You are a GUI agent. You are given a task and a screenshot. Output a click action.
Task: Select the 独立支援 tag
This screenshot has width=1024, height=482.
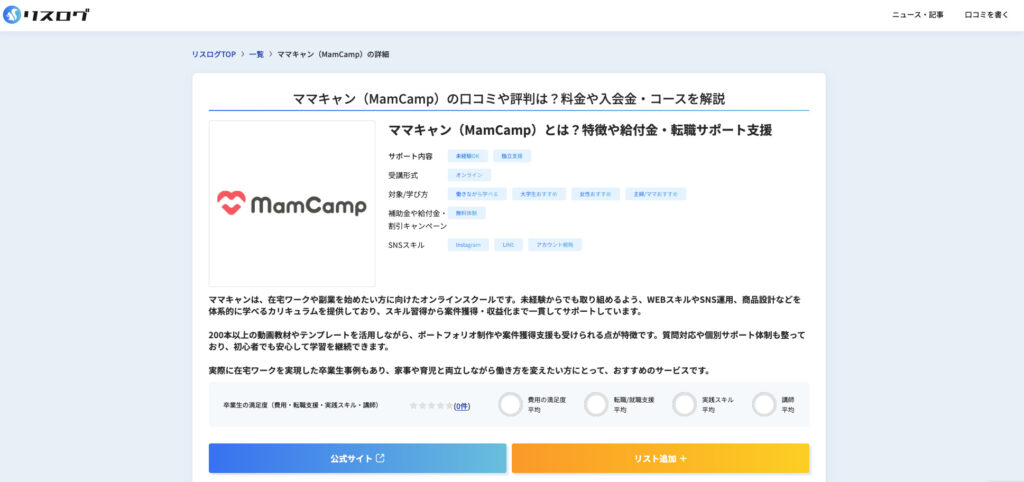click(512, 156)
